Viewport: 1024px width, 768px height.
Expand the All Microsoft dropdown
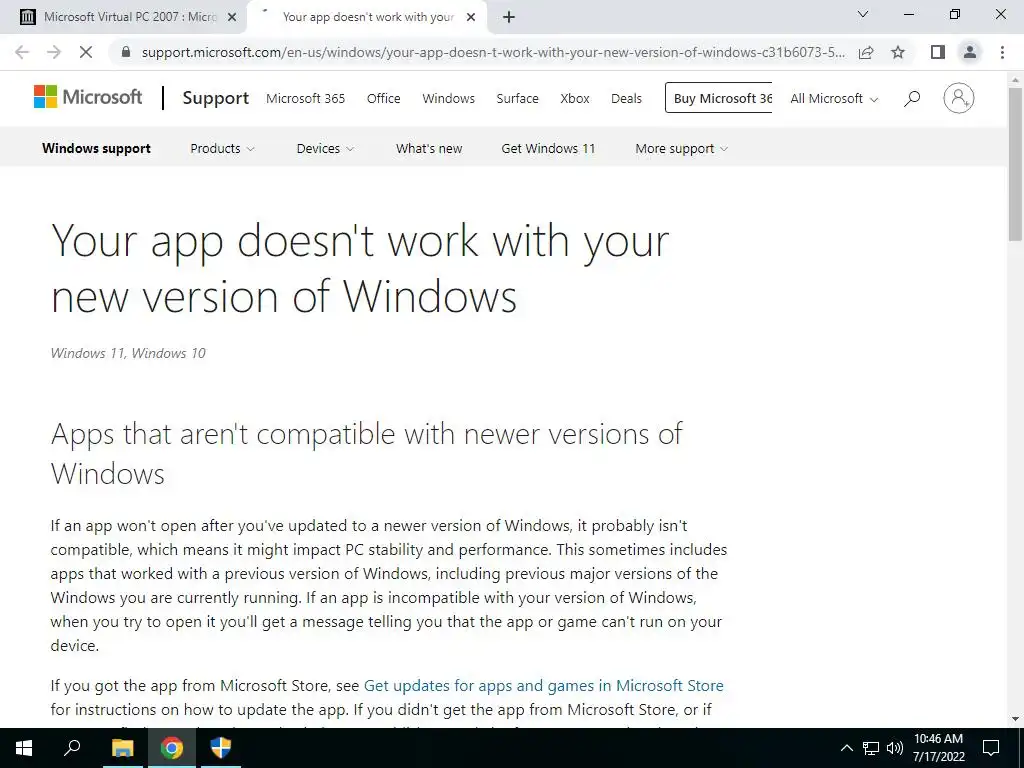(x=834, y=99)
